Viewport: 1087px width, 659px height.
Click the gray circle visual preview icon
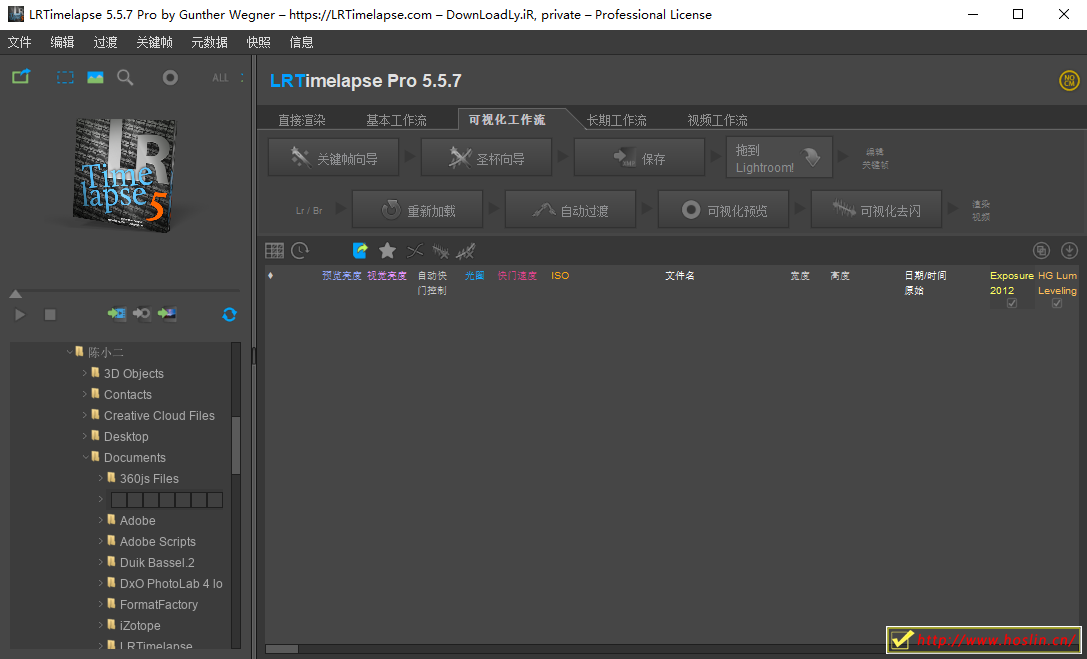coord(170,78)
